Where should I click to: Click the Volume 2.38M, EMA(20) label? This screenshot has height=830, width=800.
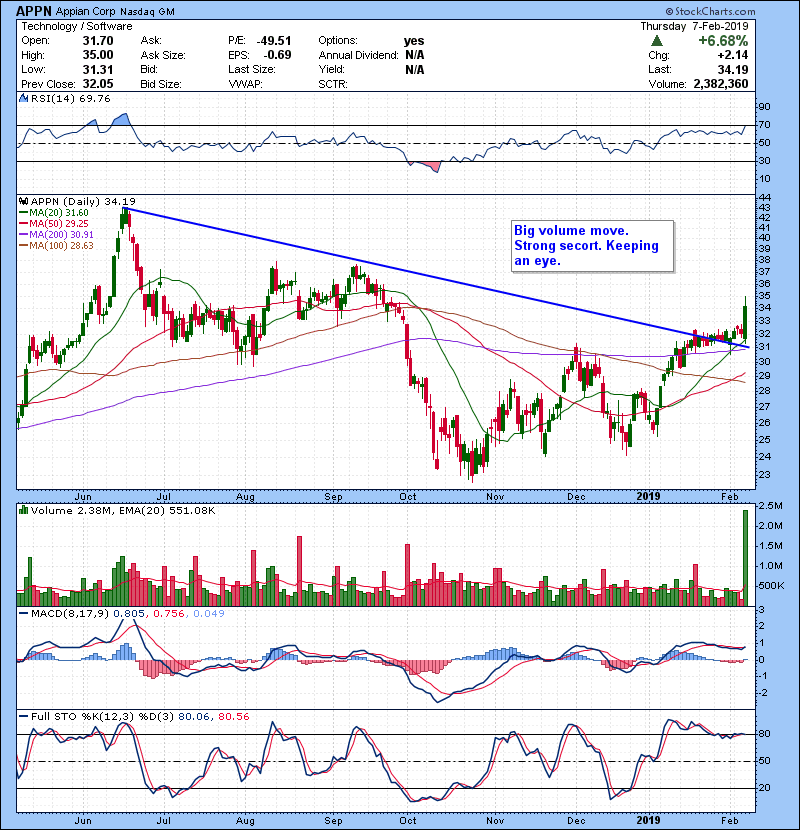pyautogui.click(x=123, y=510)
